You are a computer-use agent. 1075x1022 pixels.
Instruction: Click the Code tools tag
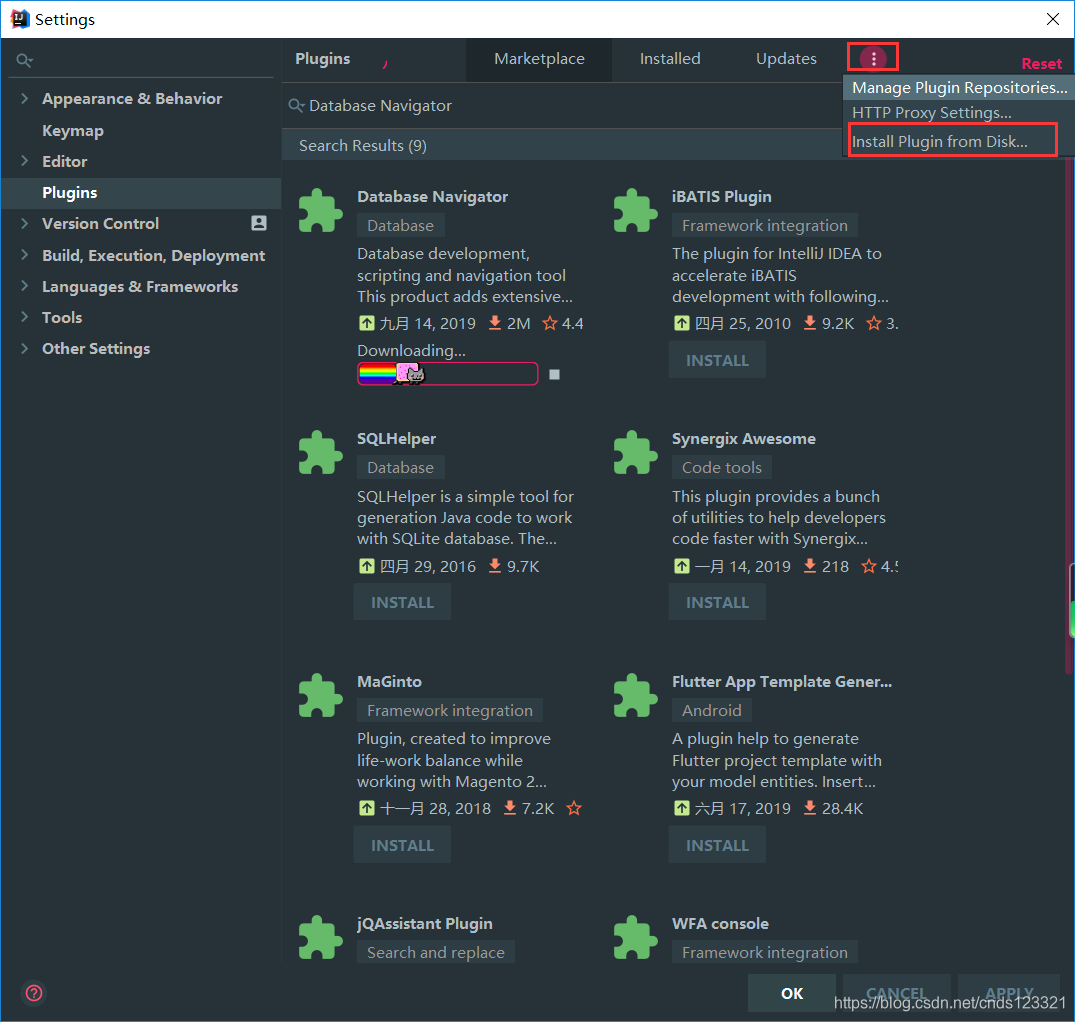(x=721, y=467)
